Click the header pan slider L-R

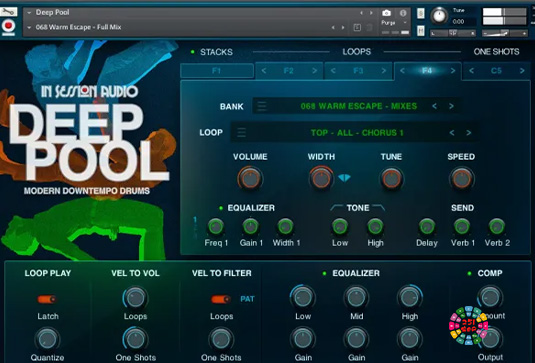click(x=453, y=33)
